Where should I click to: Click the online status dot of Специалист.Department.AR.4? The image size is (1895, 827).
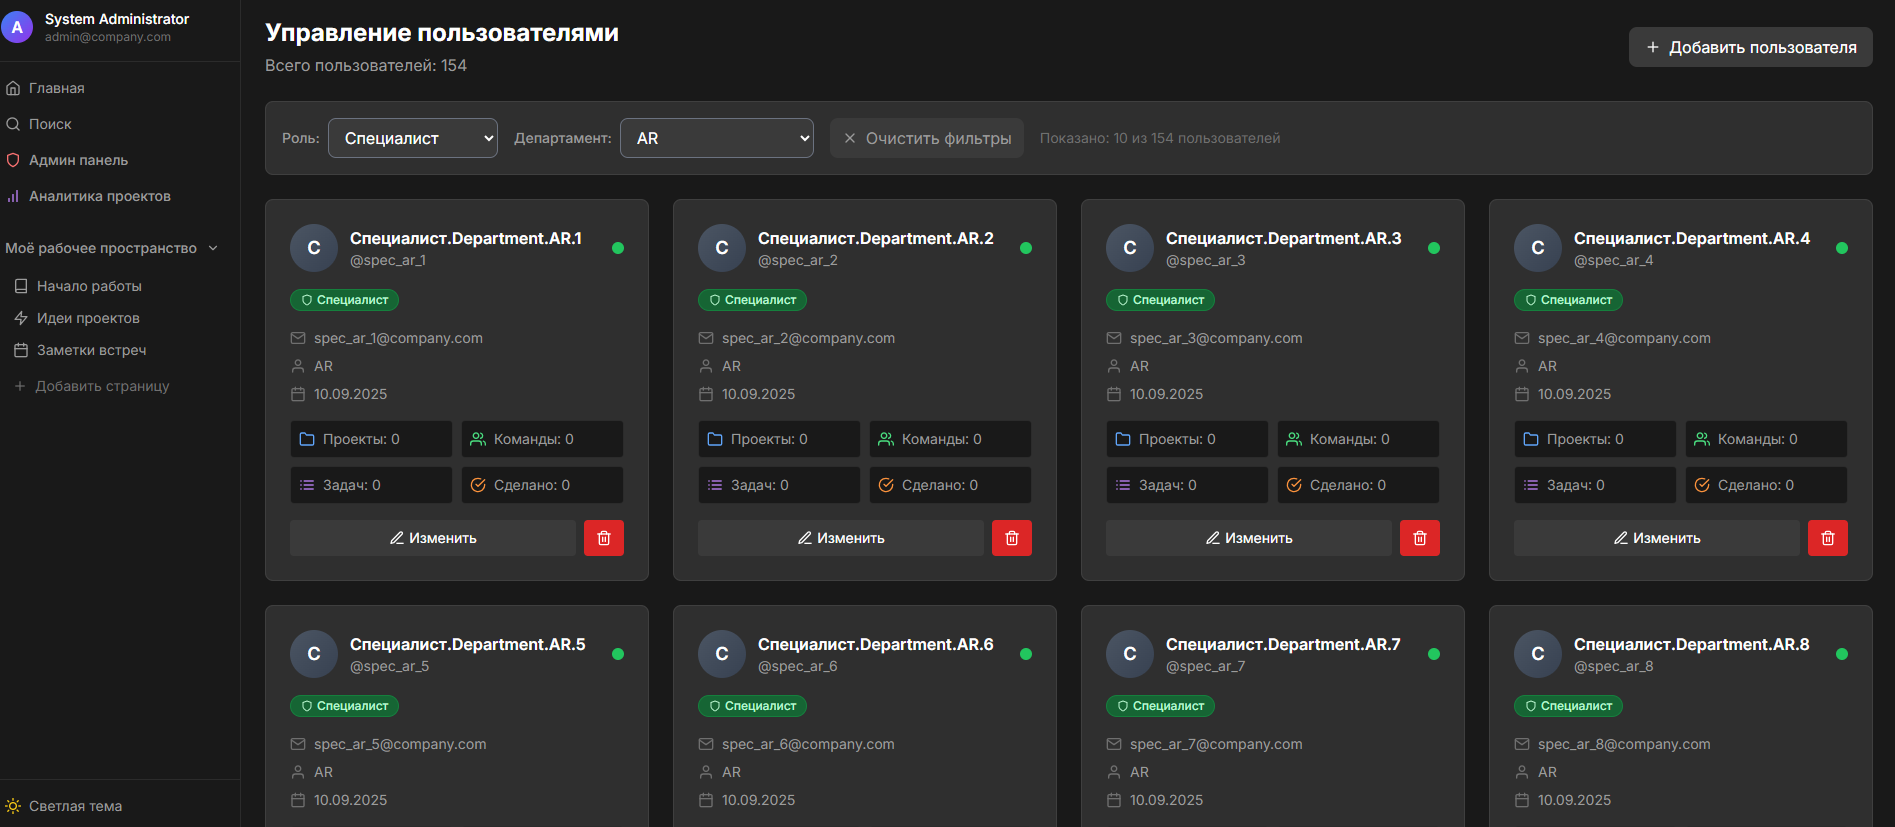tap(1842, 248)
